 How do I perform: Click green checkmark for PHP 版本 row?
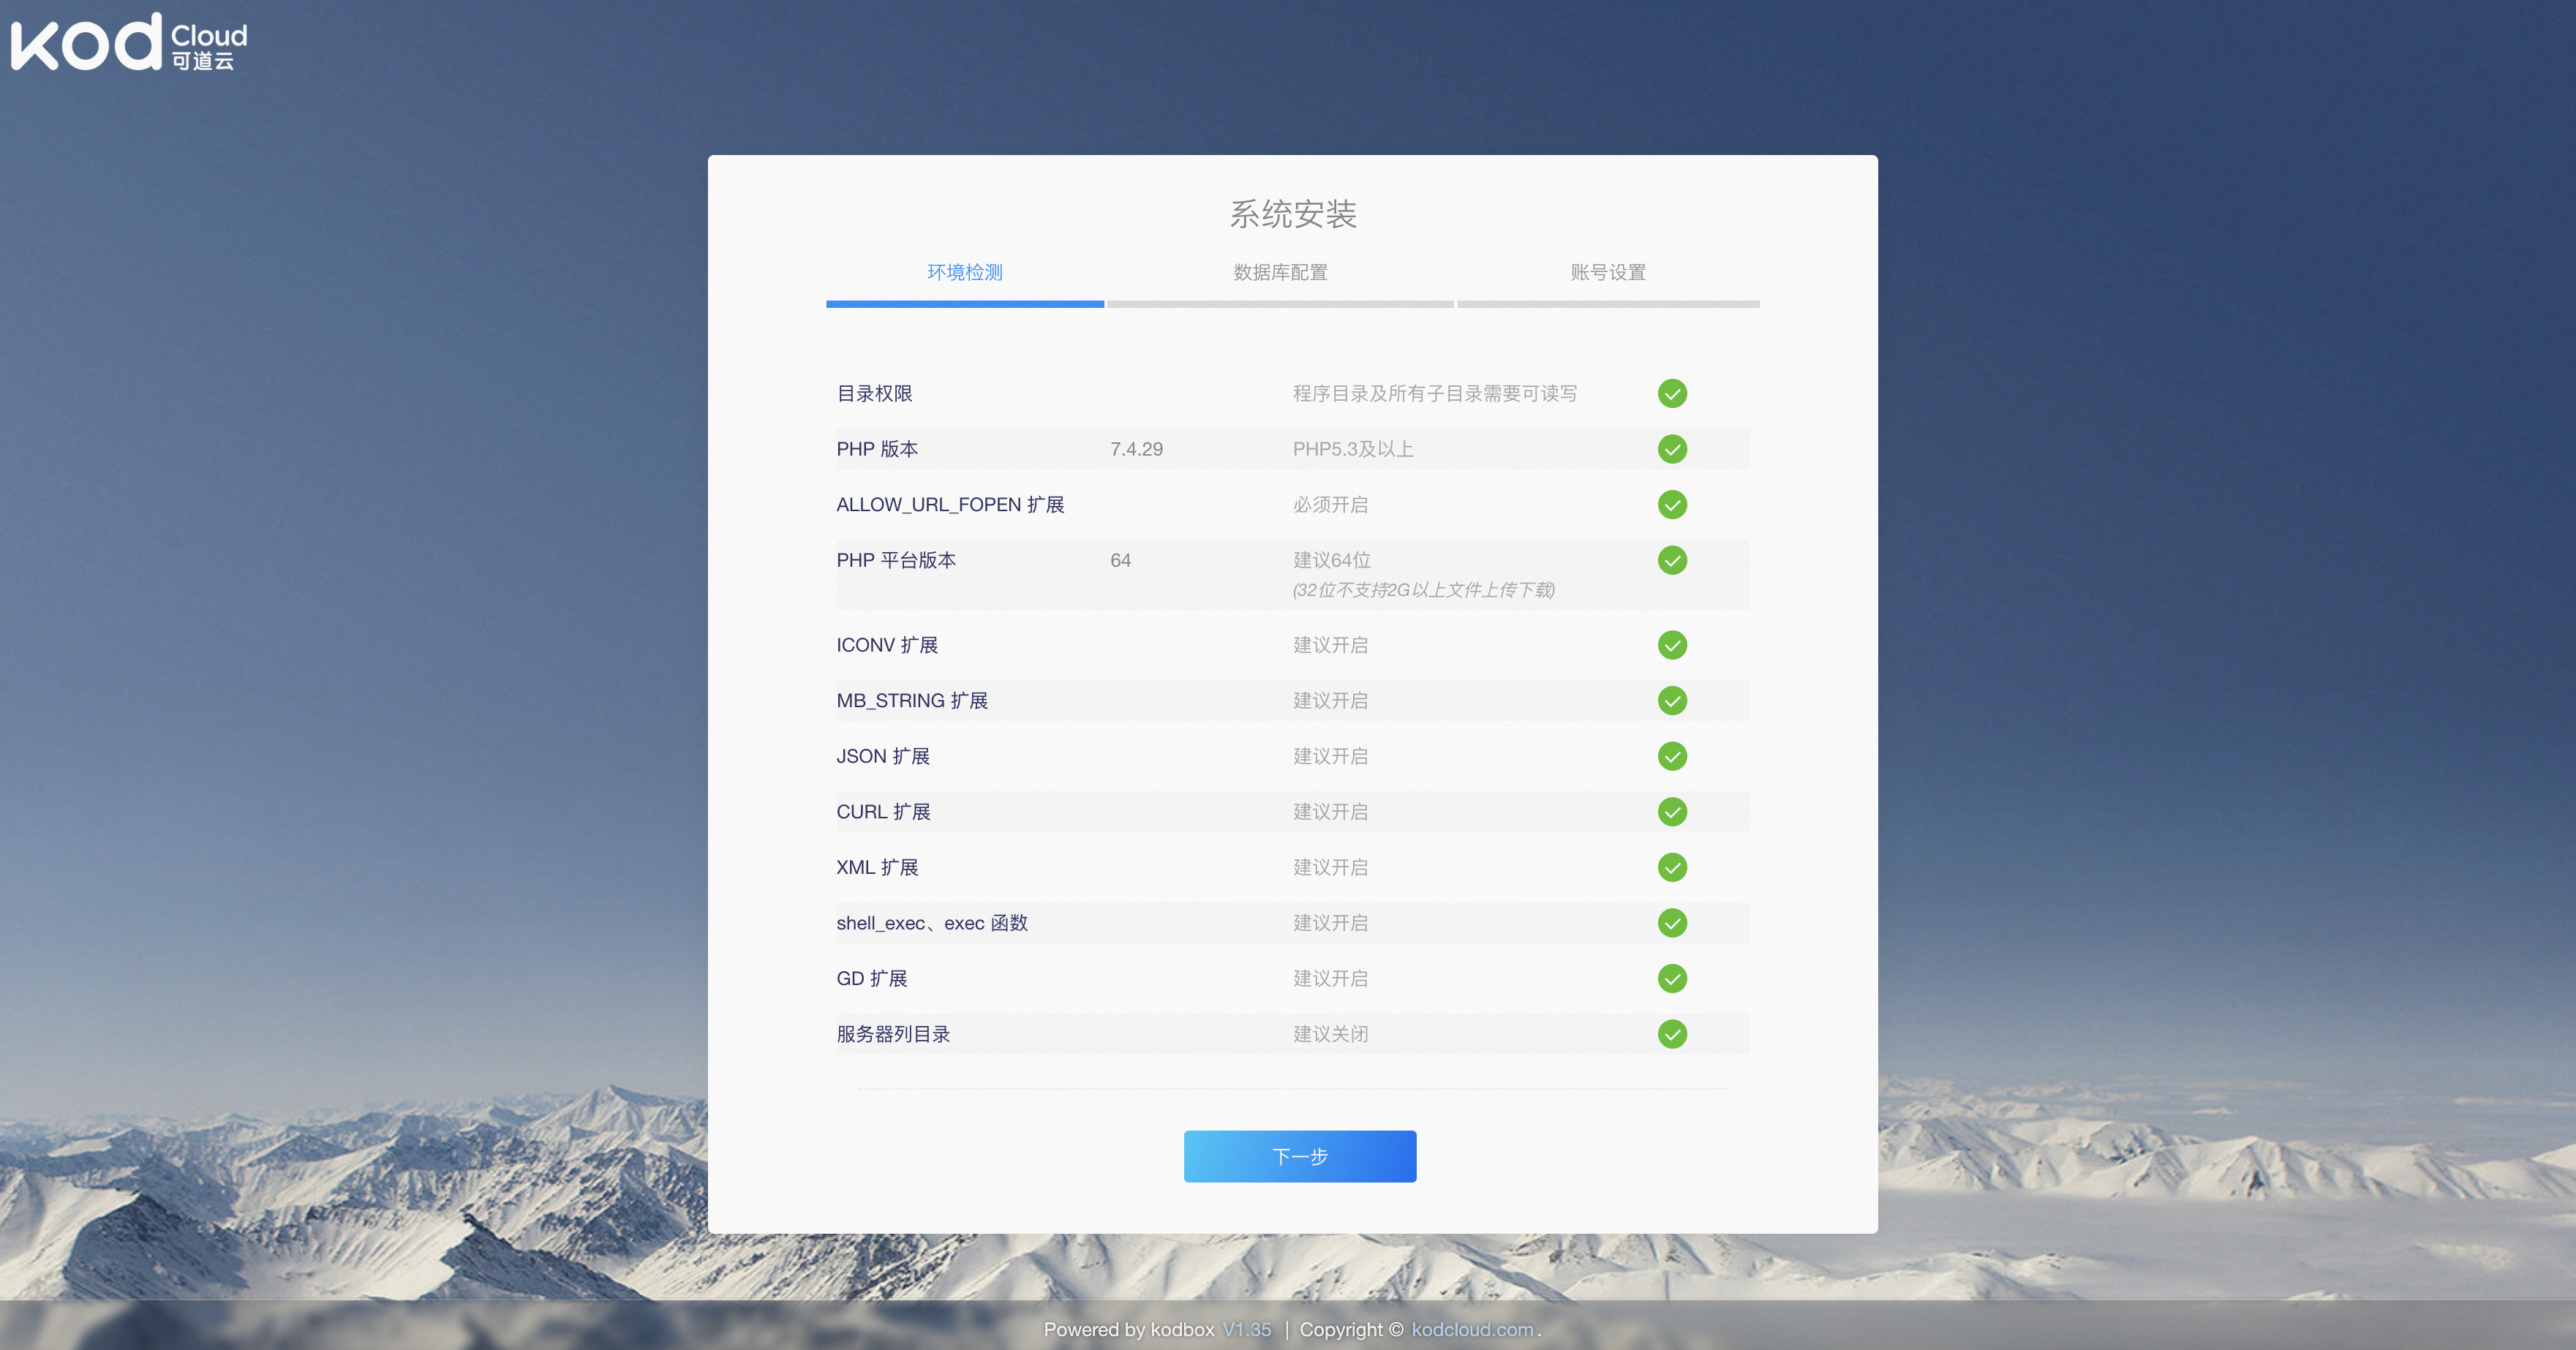(1672, 449)
